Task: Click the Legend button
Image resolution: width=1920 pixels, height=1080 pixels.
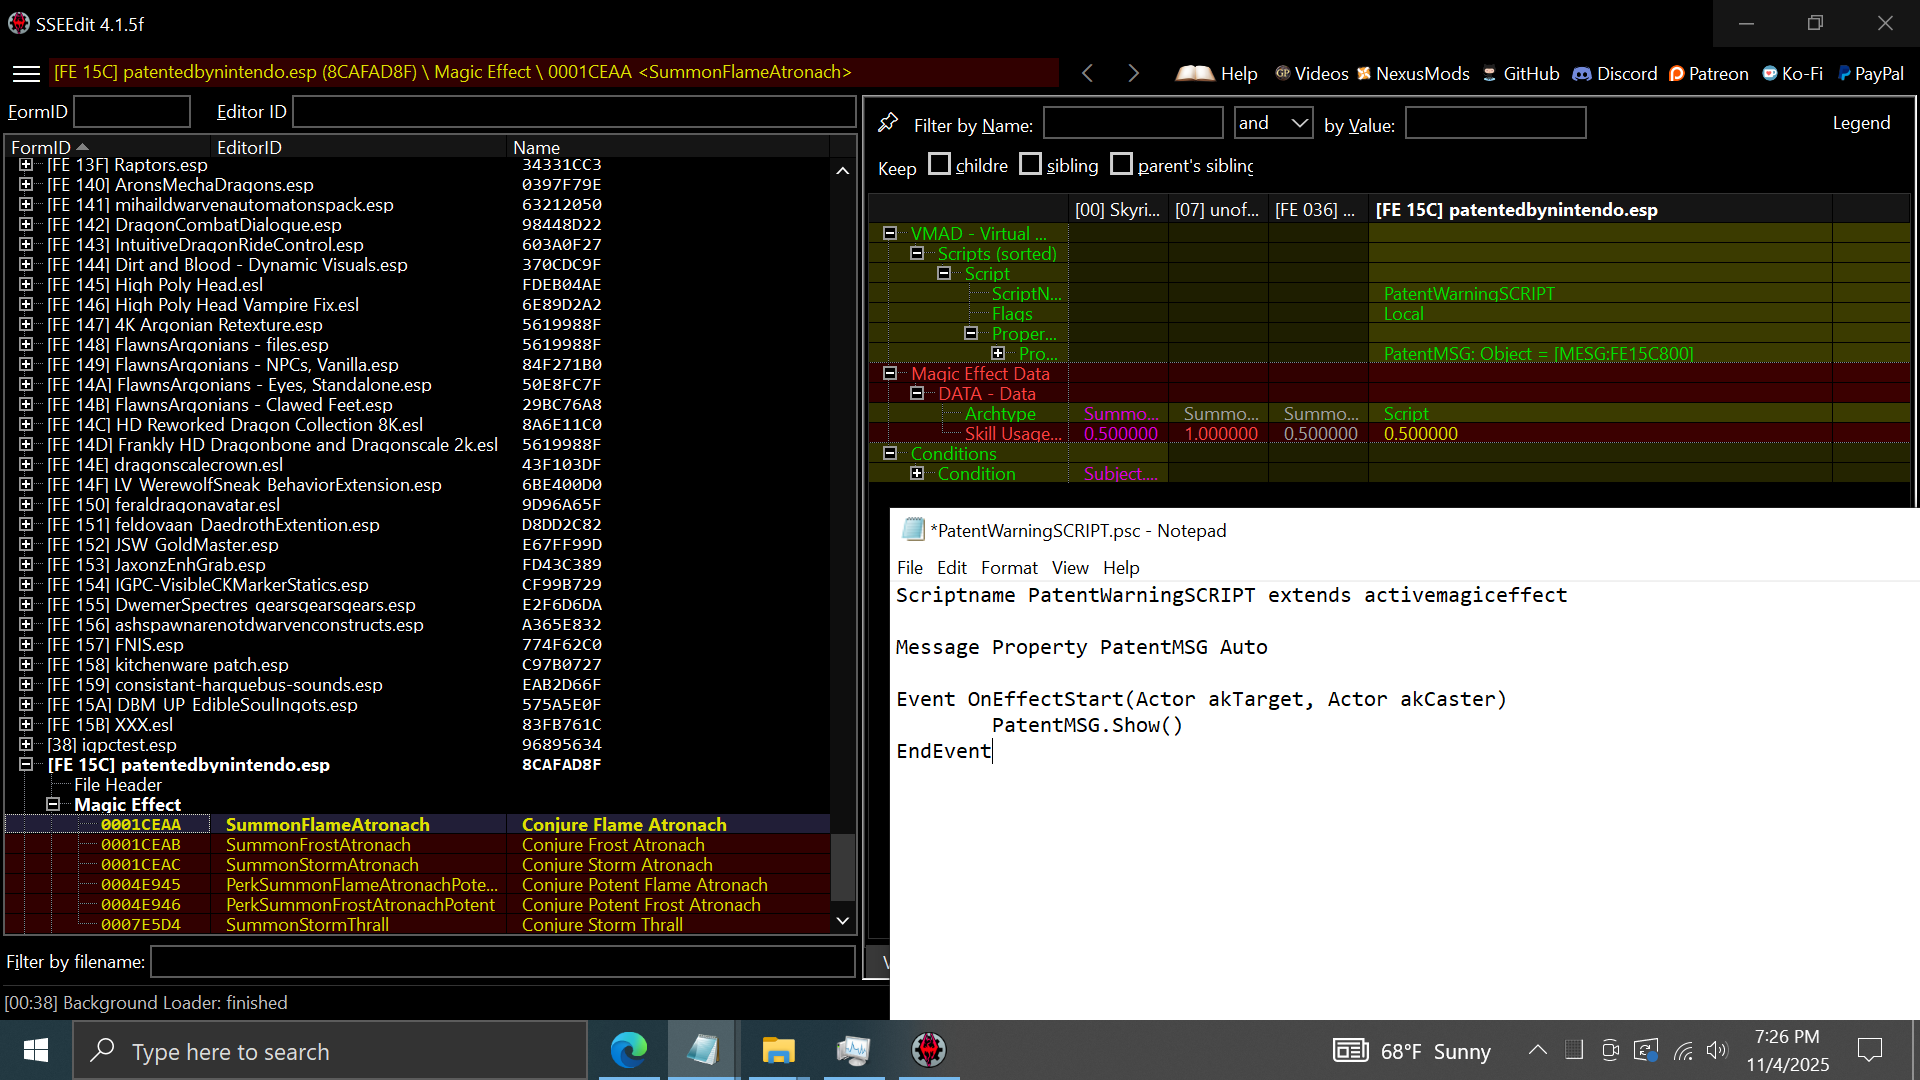Action: [1861, 123]
